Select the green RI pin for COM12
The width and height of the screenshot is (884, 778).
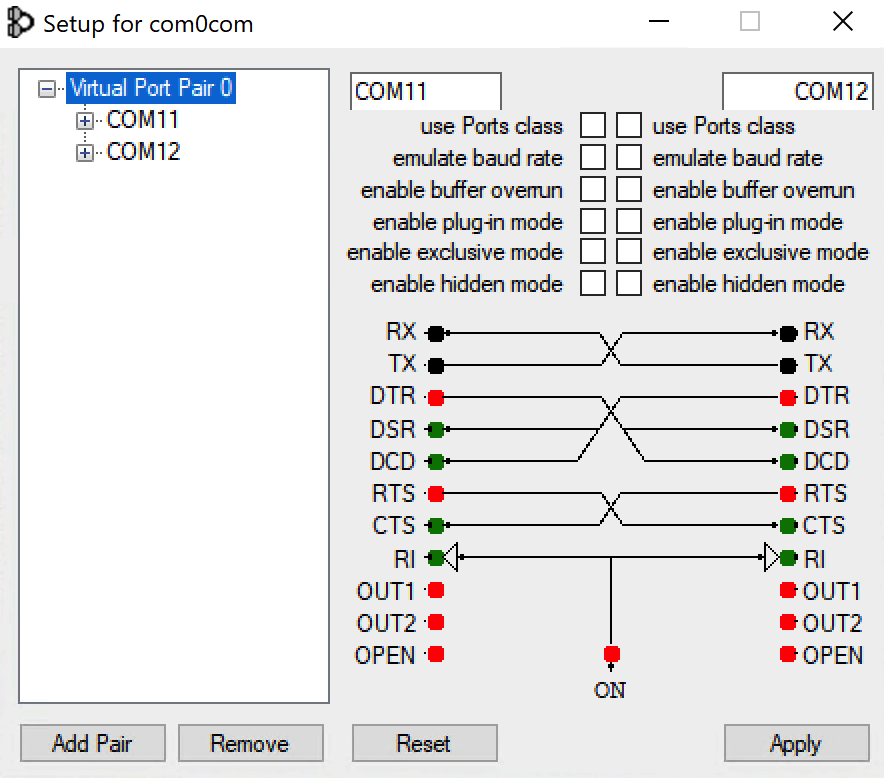788,558
